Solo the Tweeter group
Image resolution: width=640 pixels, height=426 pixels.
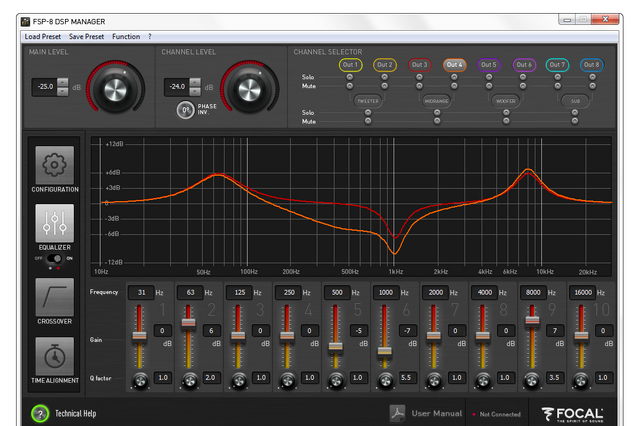point(368,112)
